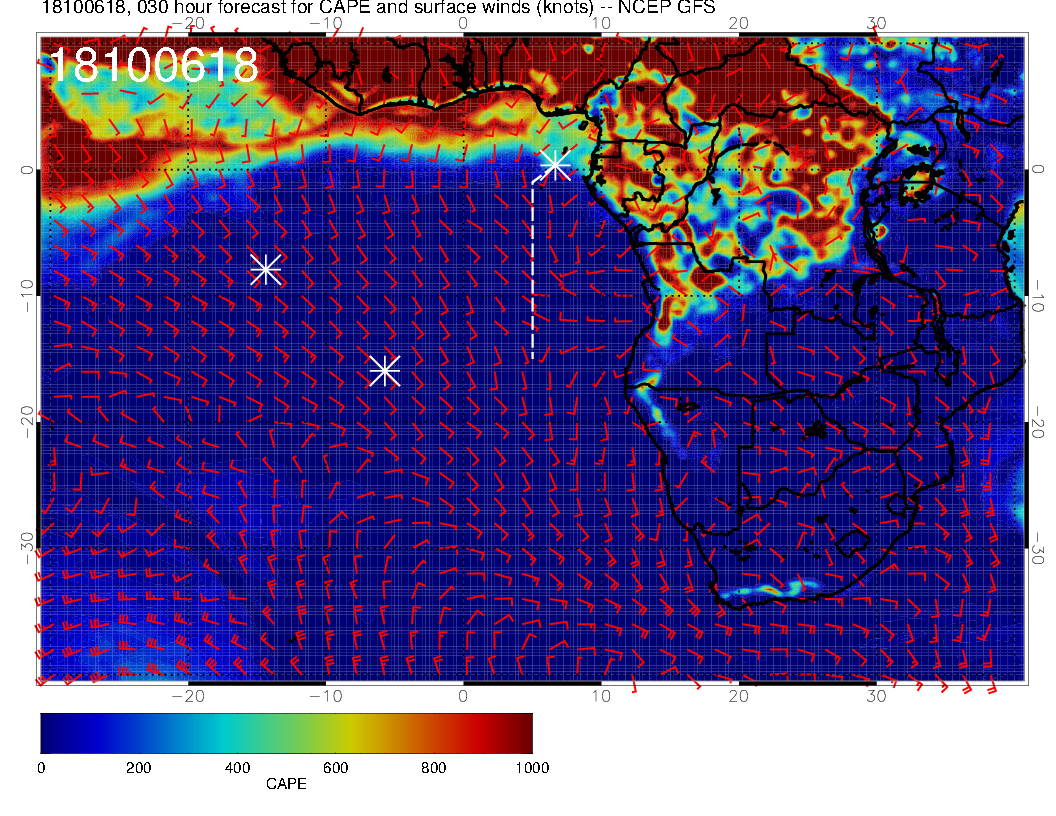
Task: Click the dark red end of the CAPE colorbar
Action: point(522,733)
